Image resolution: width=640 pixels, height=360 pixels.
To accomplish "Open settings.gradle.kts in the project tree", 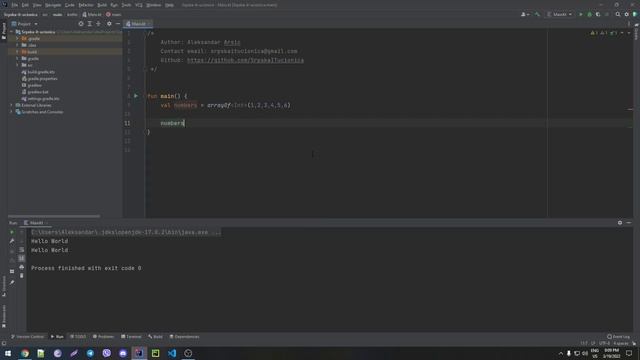I will [x=43, y=98].
